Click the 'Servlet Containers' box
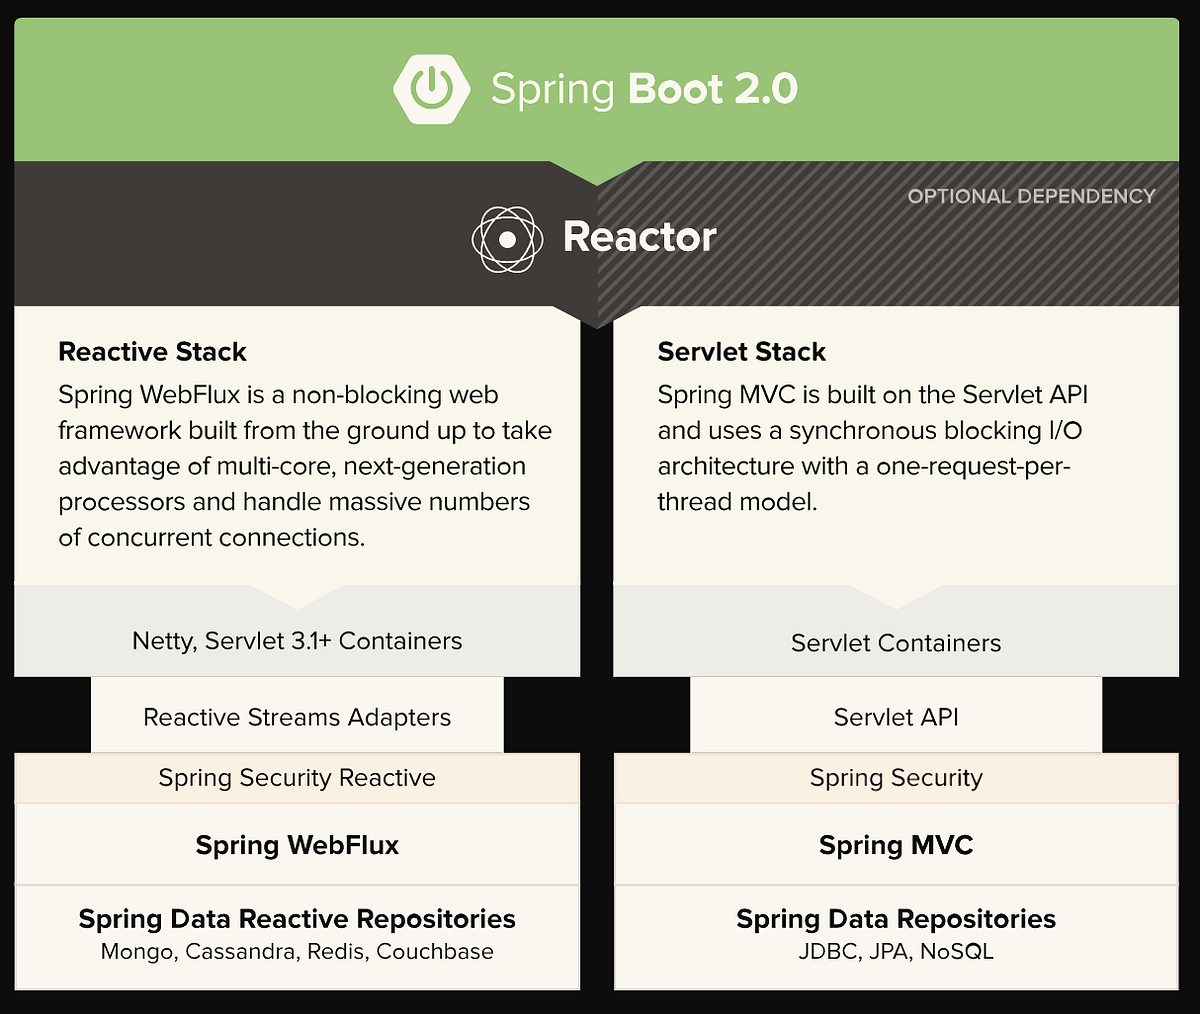The height and width of the screenshot is (1014, 1200). 896,632
